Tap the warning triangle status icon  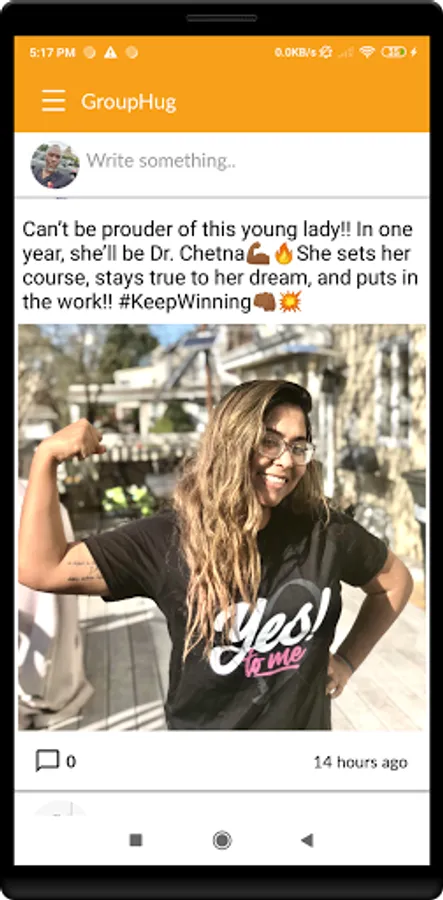110,53
